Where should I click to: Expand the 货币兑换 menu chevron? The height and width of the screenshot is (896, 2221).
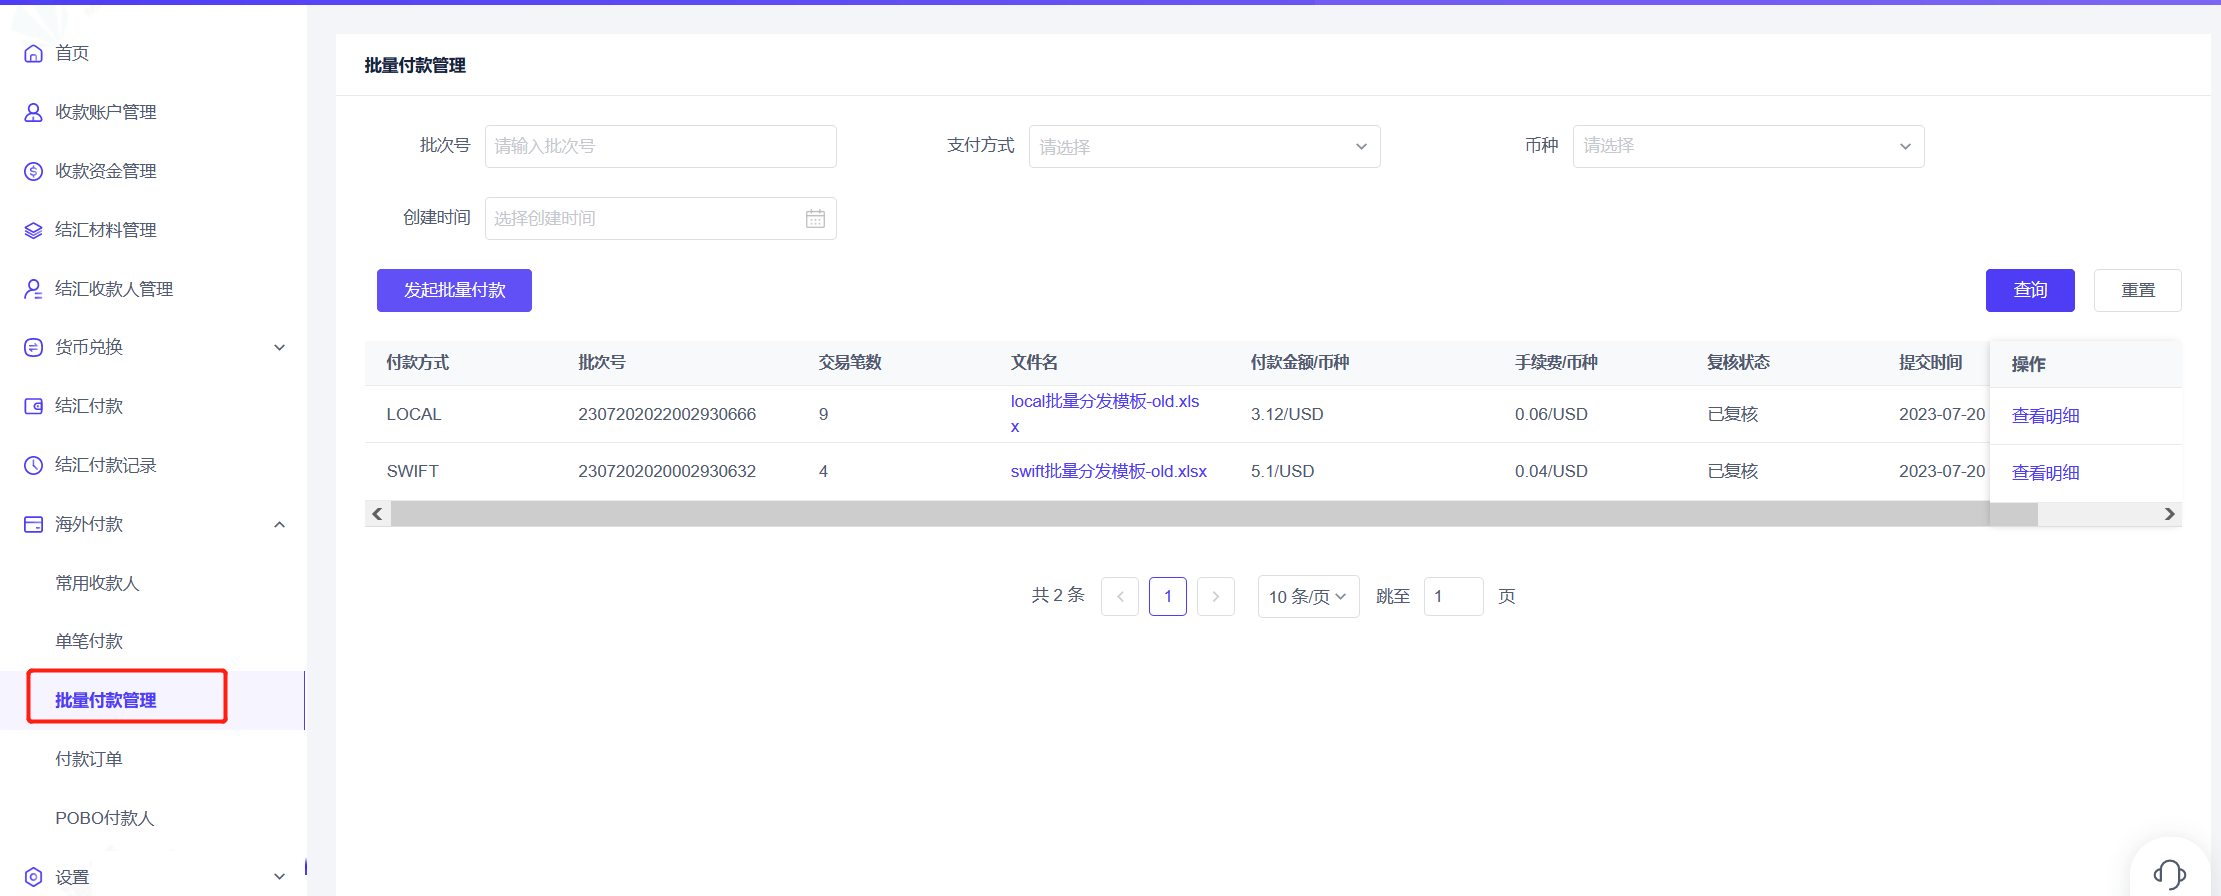(x=280, y=347)
